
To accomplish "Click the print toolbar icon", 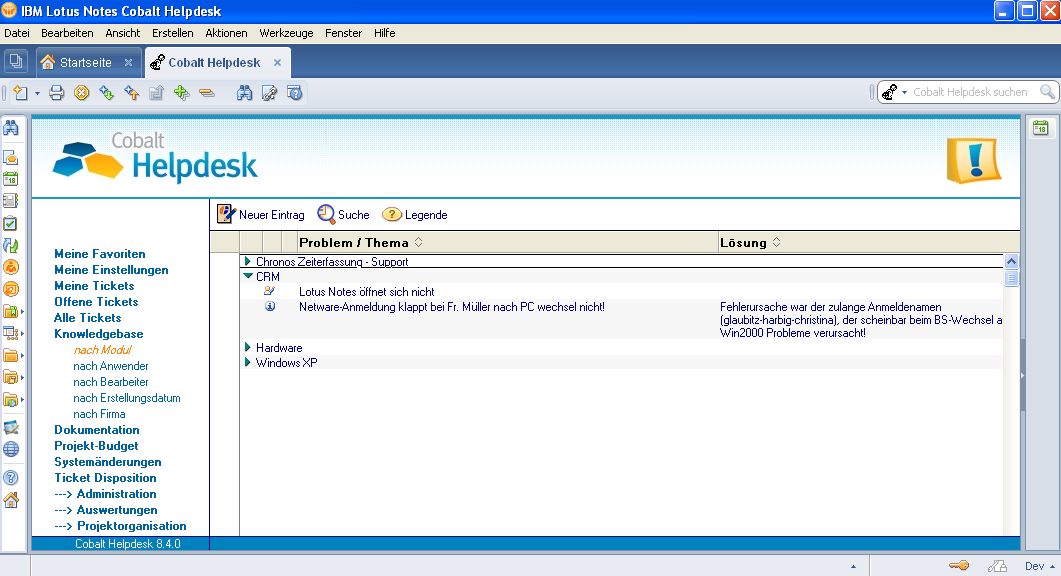I will pos(57,93).
